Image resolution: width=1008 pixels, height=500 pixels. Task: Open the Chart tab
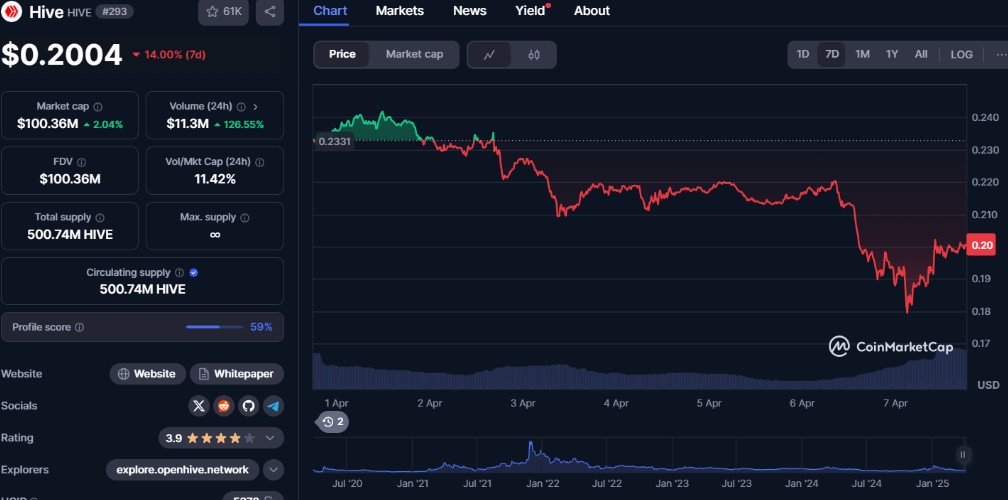pyautogui.click(x=330, y=11)
